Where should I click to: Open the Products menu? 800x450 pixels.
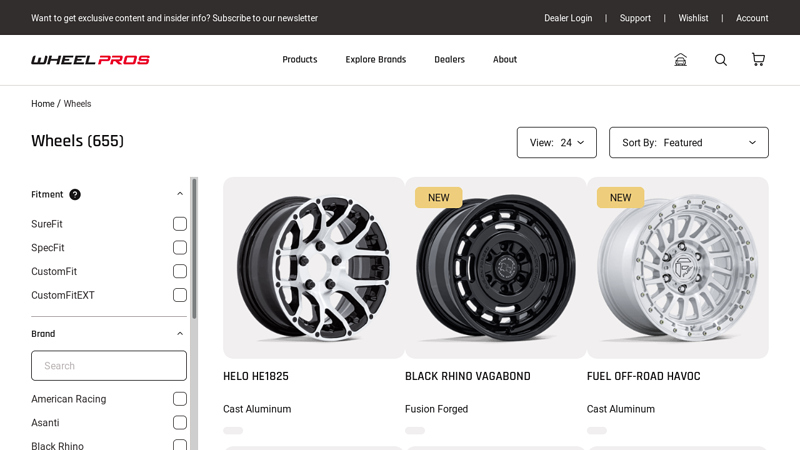pyautogui.click(x=299, y=60)
